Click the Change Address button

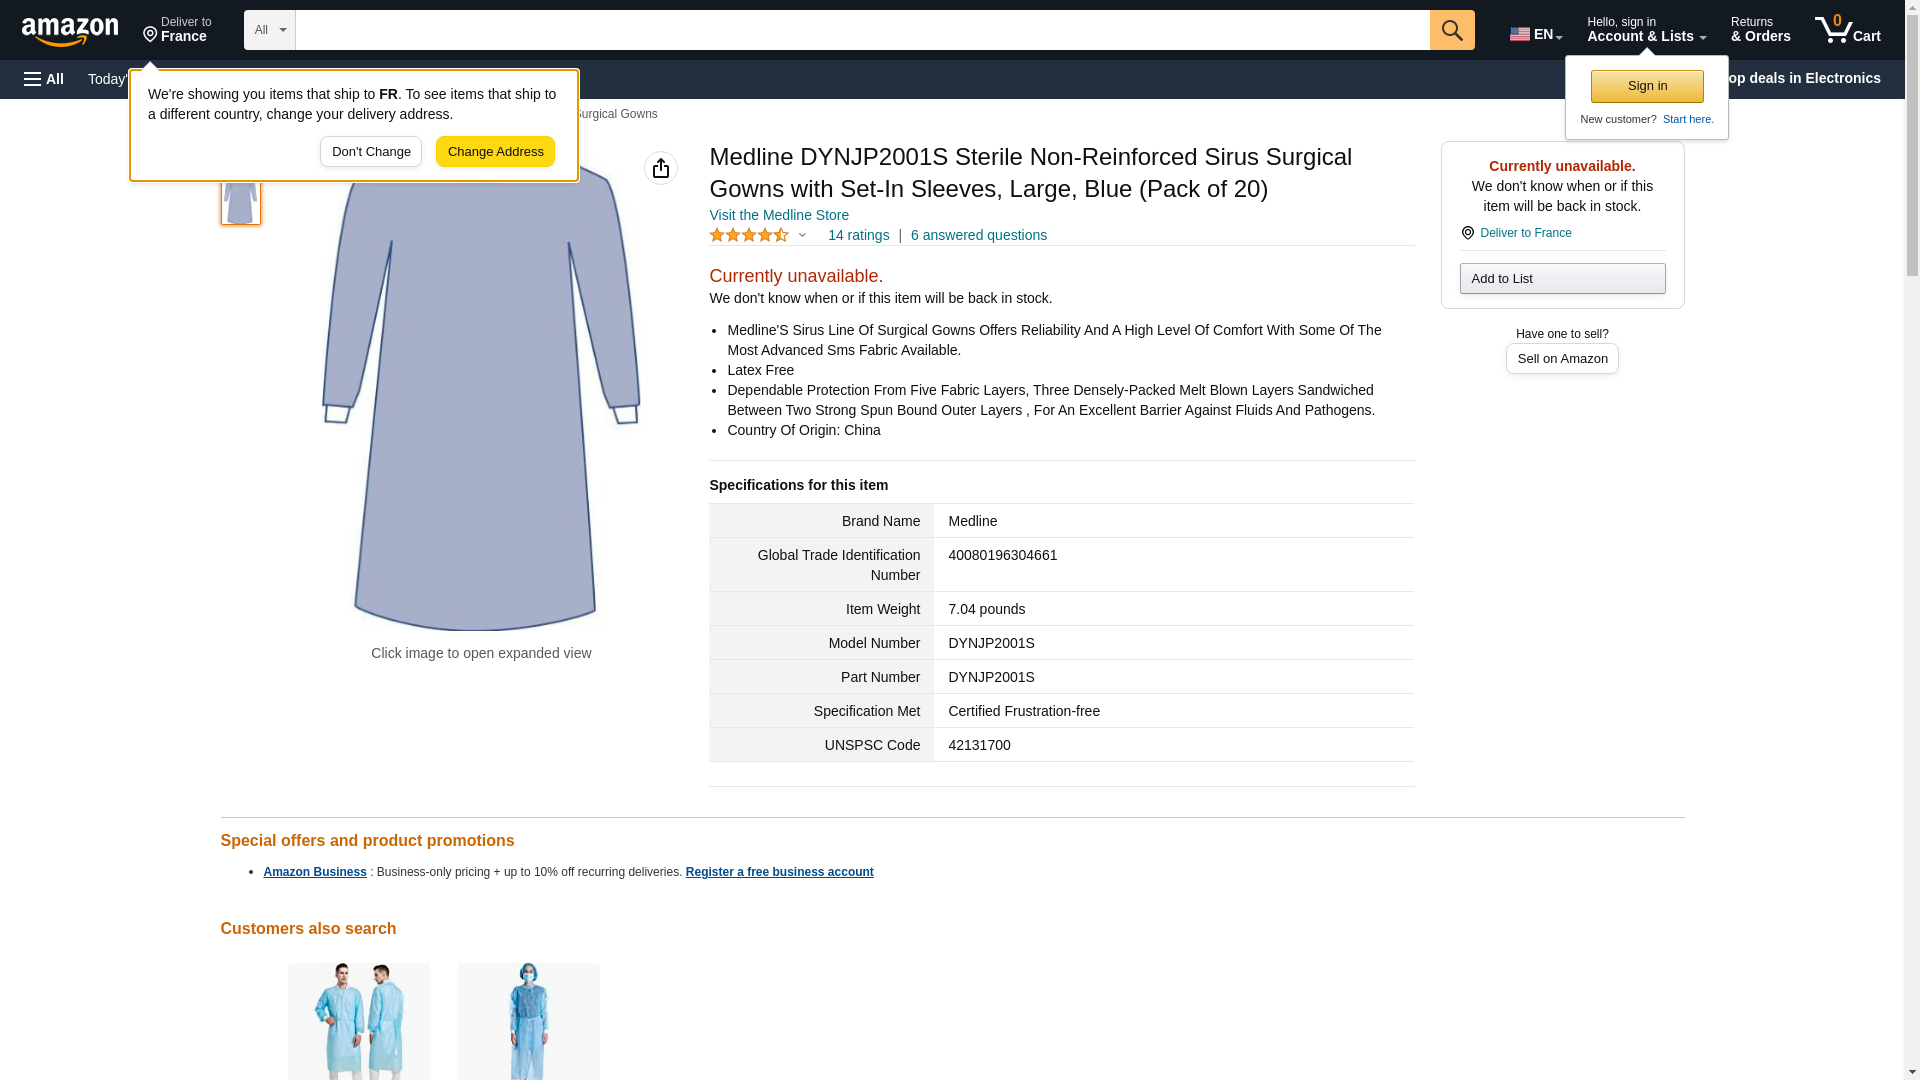[495, 152]
